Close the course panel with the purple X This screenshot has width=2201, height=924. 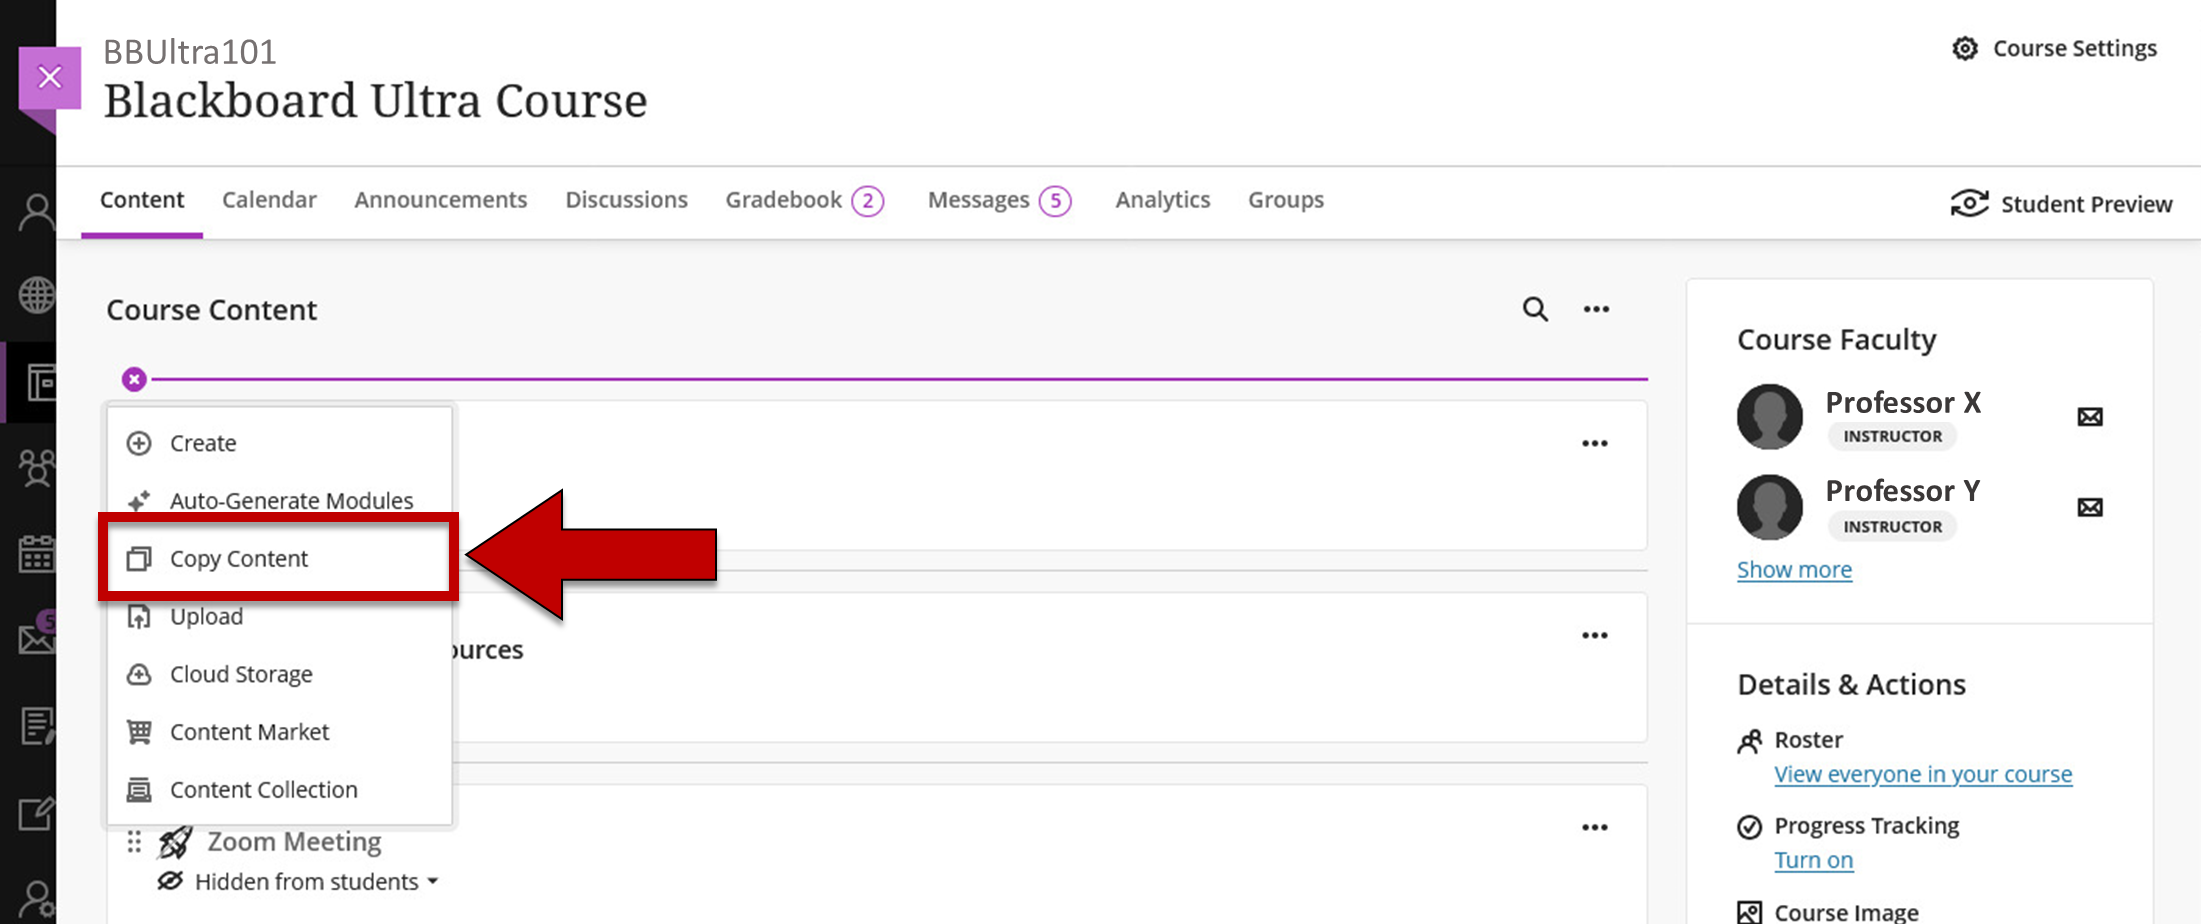click(49, 78)
